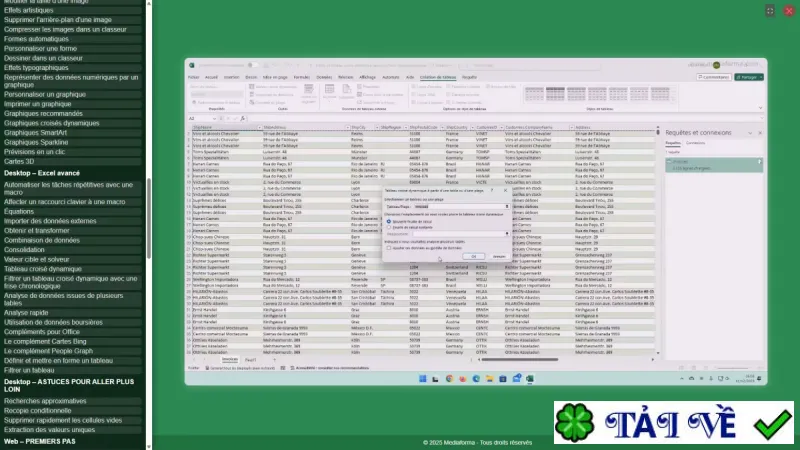Open the ShipCountry column filter dropdown

tap(472, 128)
